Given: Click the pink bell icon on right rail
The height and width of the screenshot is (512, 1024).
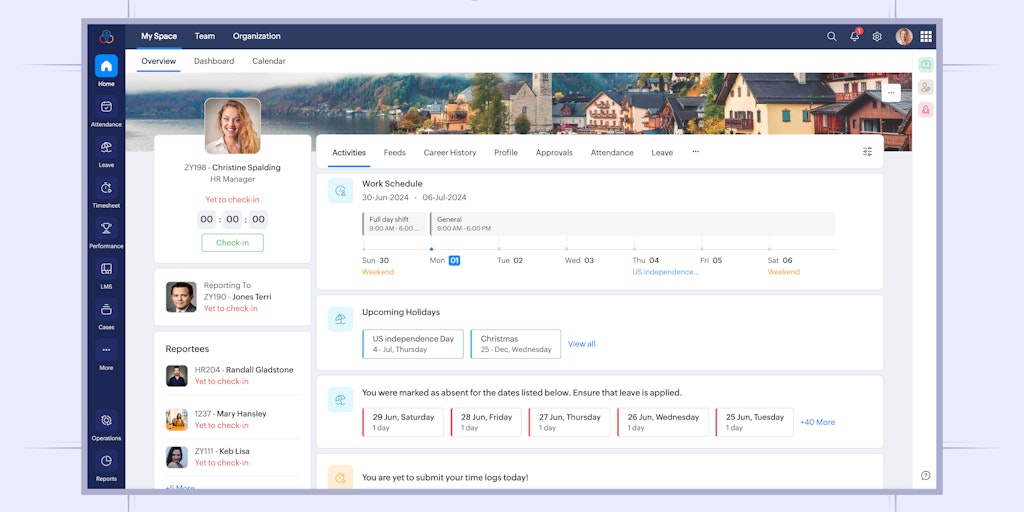Looking at the screenshot, I should point(925,110).
